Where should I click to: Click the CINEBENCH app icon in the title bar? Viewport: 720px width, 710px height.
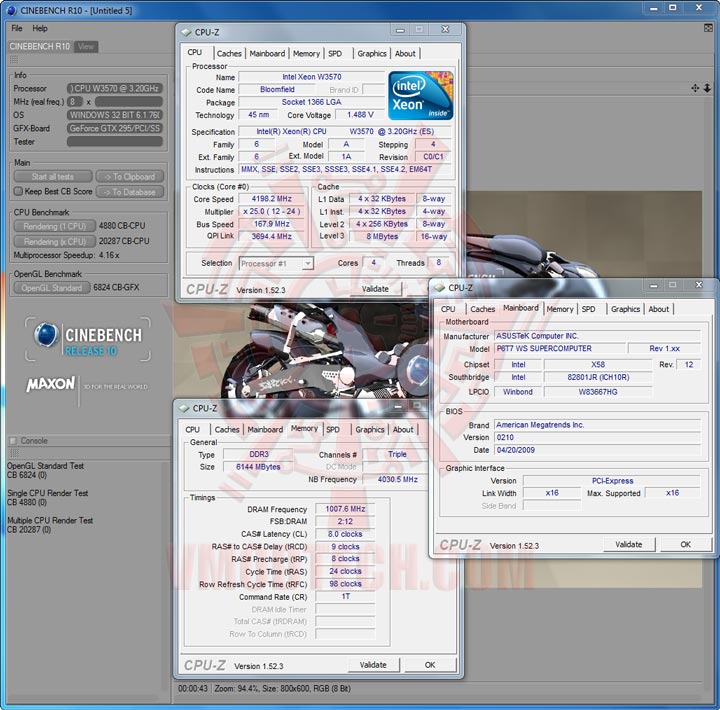tap(12, 10)
